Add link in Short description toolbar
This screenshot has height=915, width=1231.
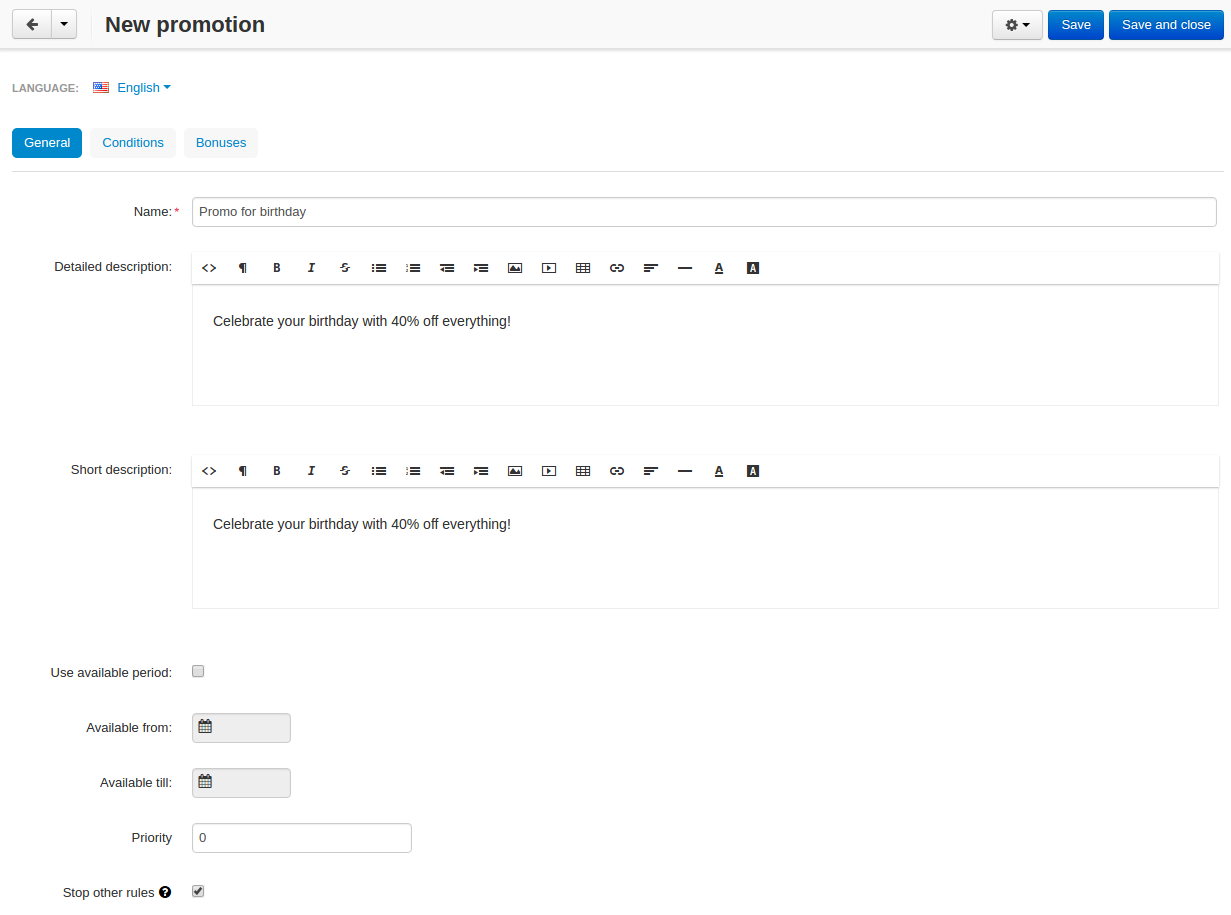coord(617,471)
